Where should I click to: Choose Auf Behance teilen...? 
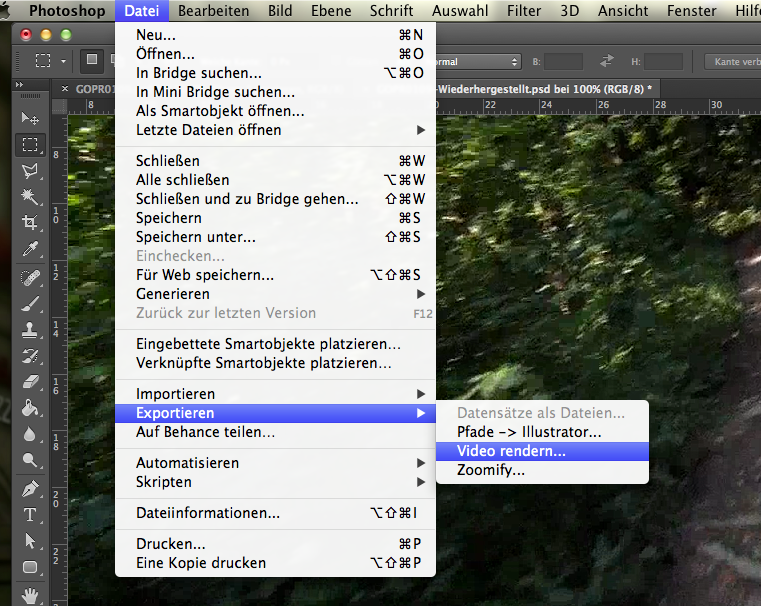point(275,432)
